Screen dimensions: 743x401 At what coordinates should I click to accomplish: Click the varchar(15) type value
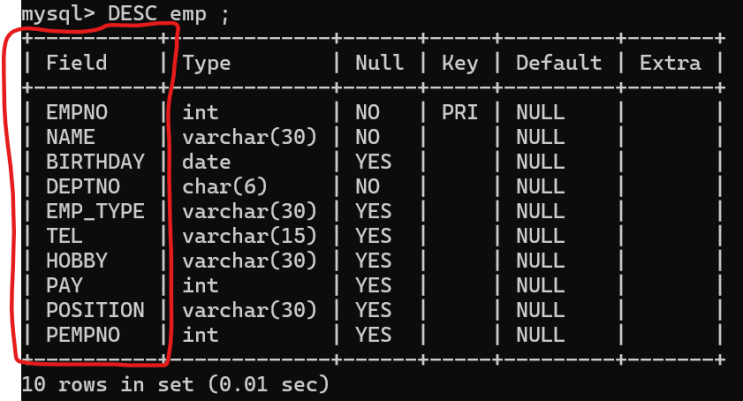pos(249,236)
